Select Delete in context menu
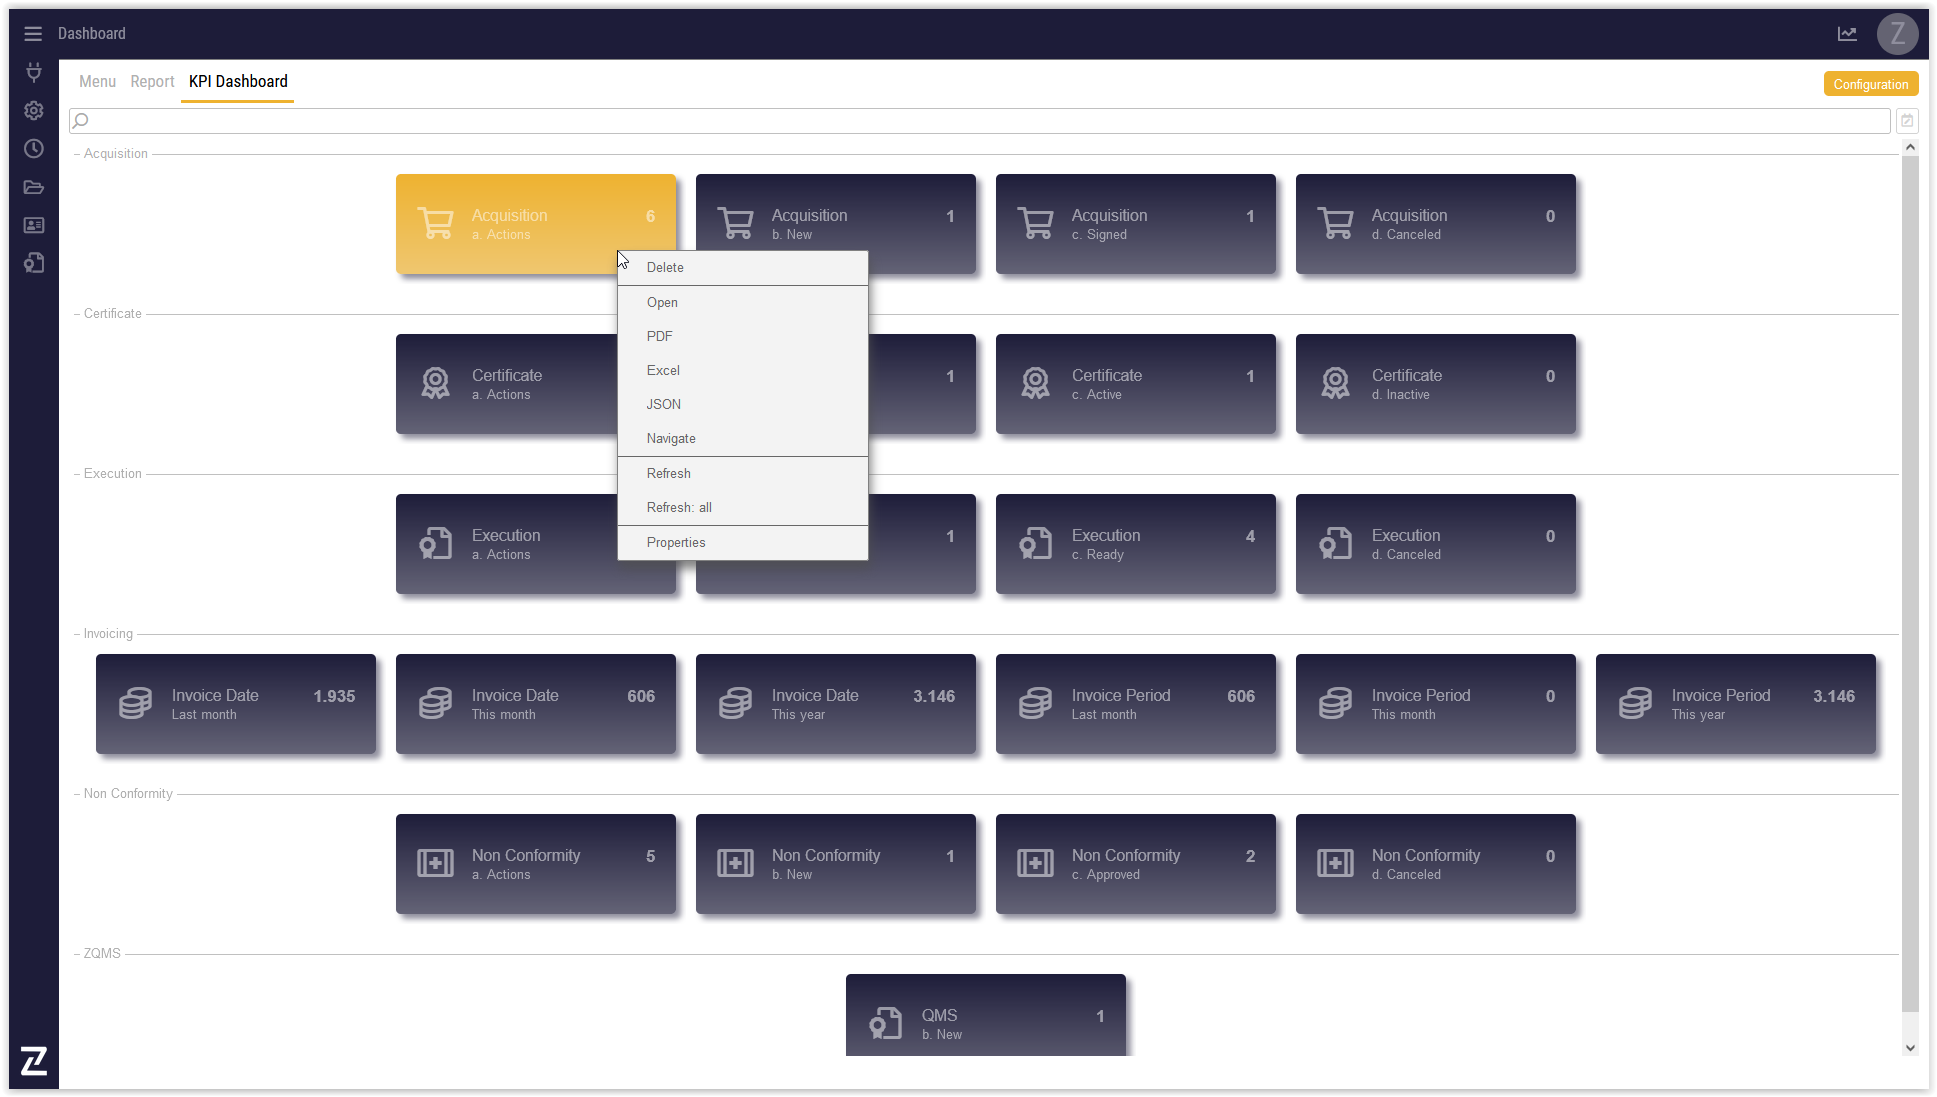Screen dimensions: 1937x1097 665,268
